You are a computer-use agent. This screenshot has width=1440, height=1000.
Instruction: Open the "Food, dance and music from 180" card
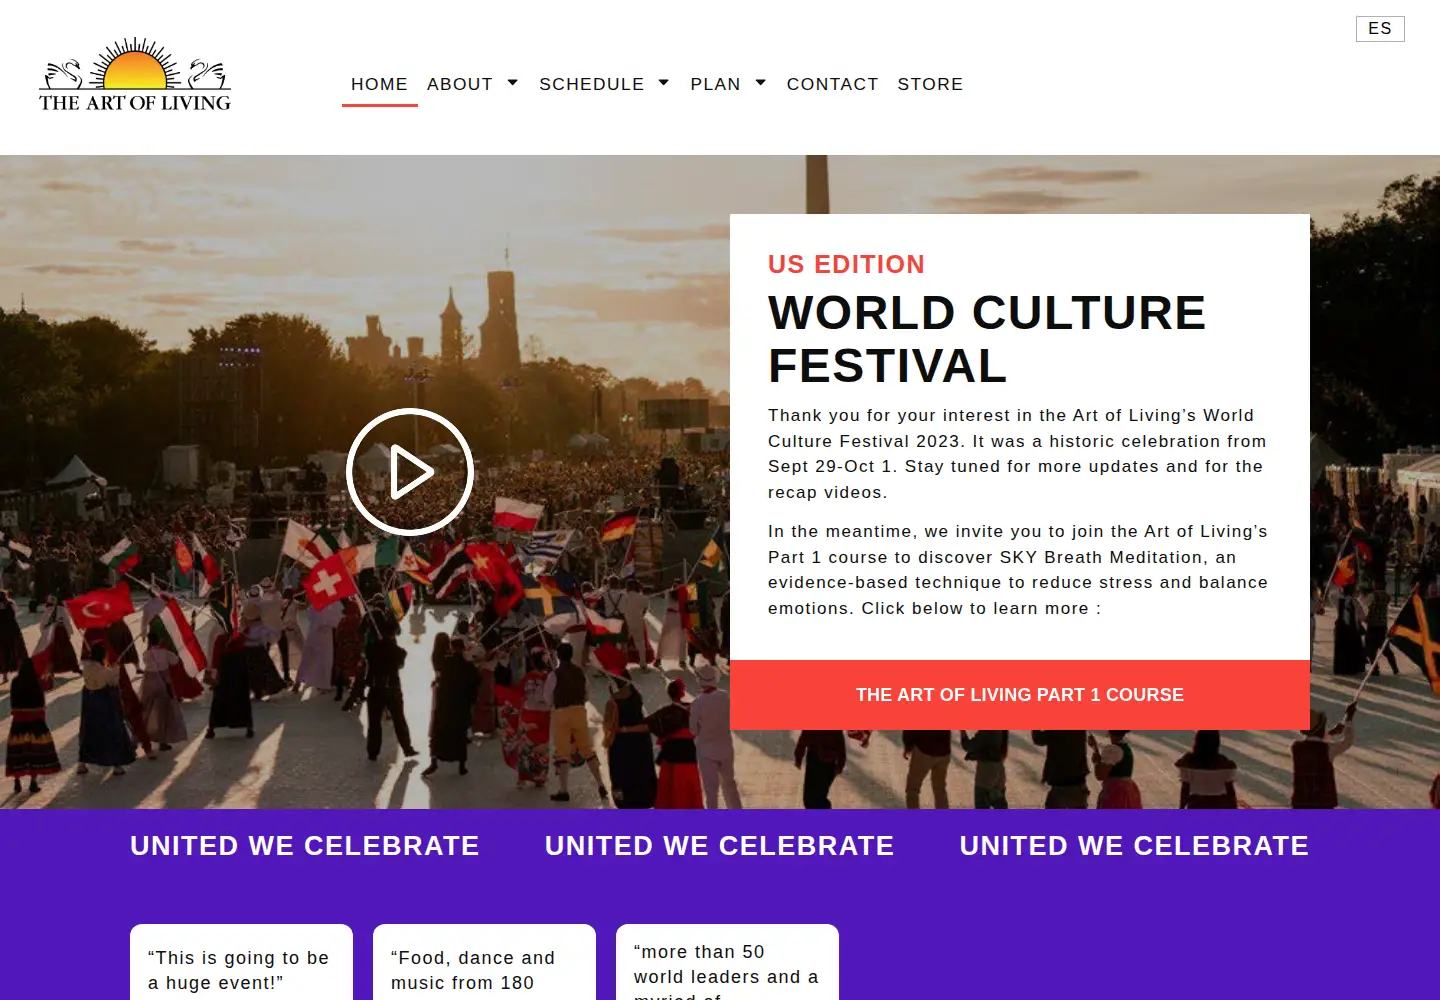coord(484,962)
